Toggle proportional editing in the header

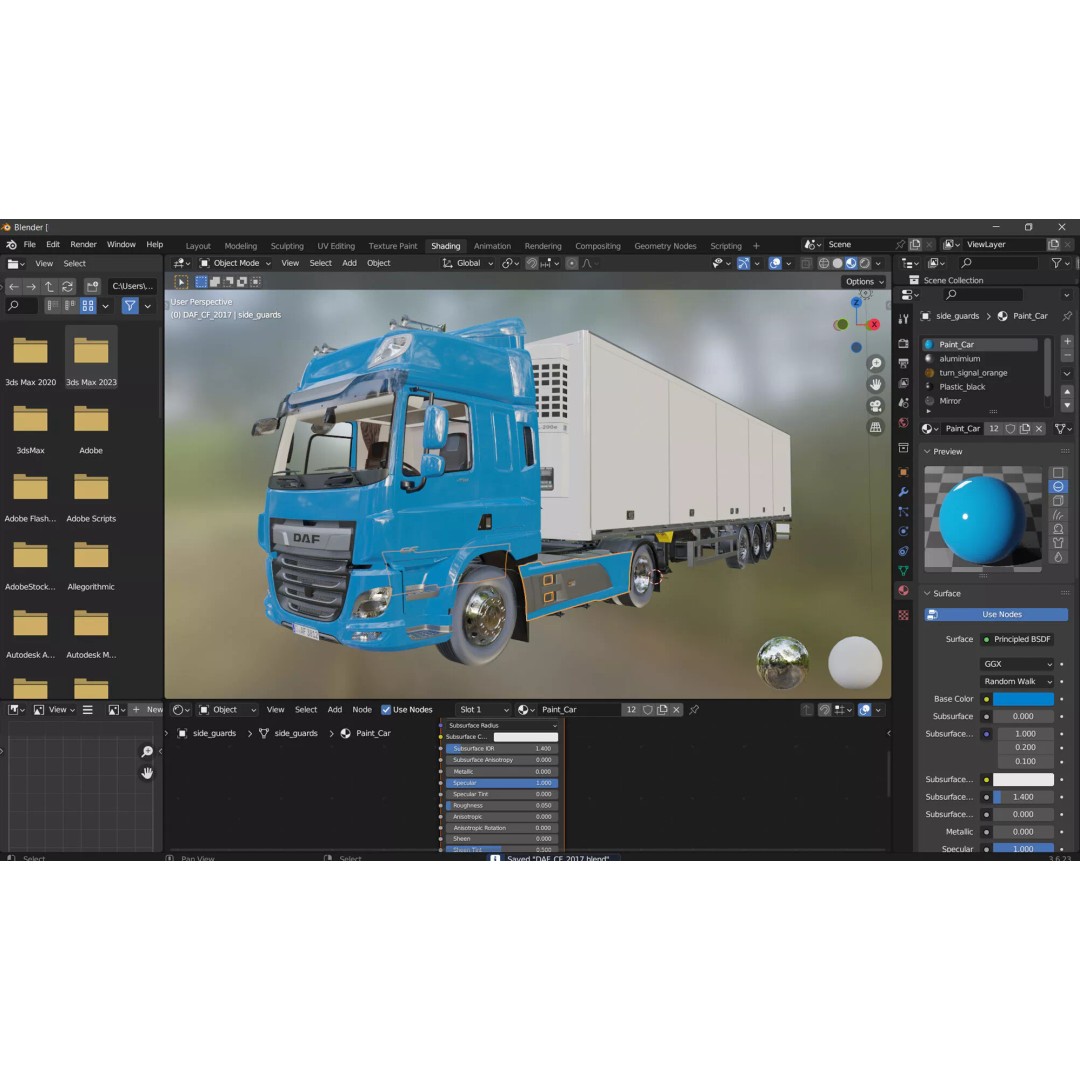point(571,263)
